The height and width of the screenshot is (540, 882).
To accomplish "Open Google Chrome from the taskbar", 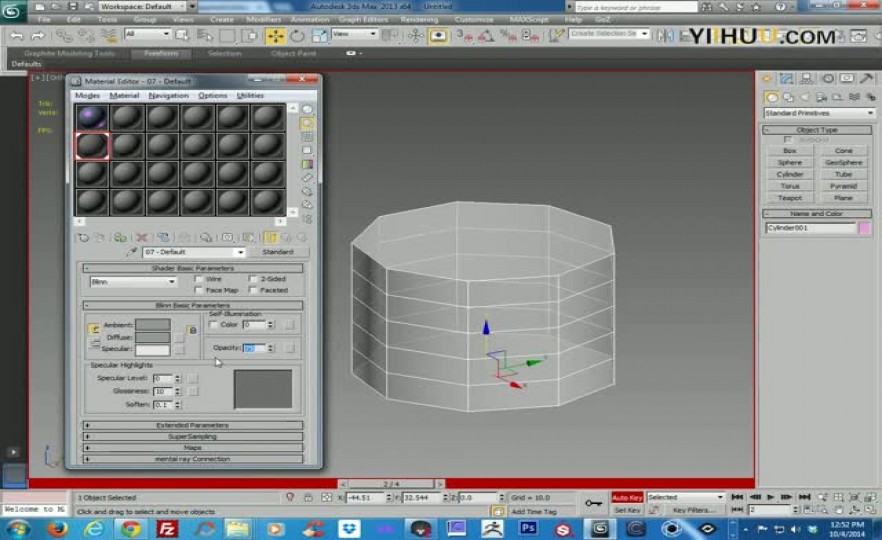I will pos(131,529).
